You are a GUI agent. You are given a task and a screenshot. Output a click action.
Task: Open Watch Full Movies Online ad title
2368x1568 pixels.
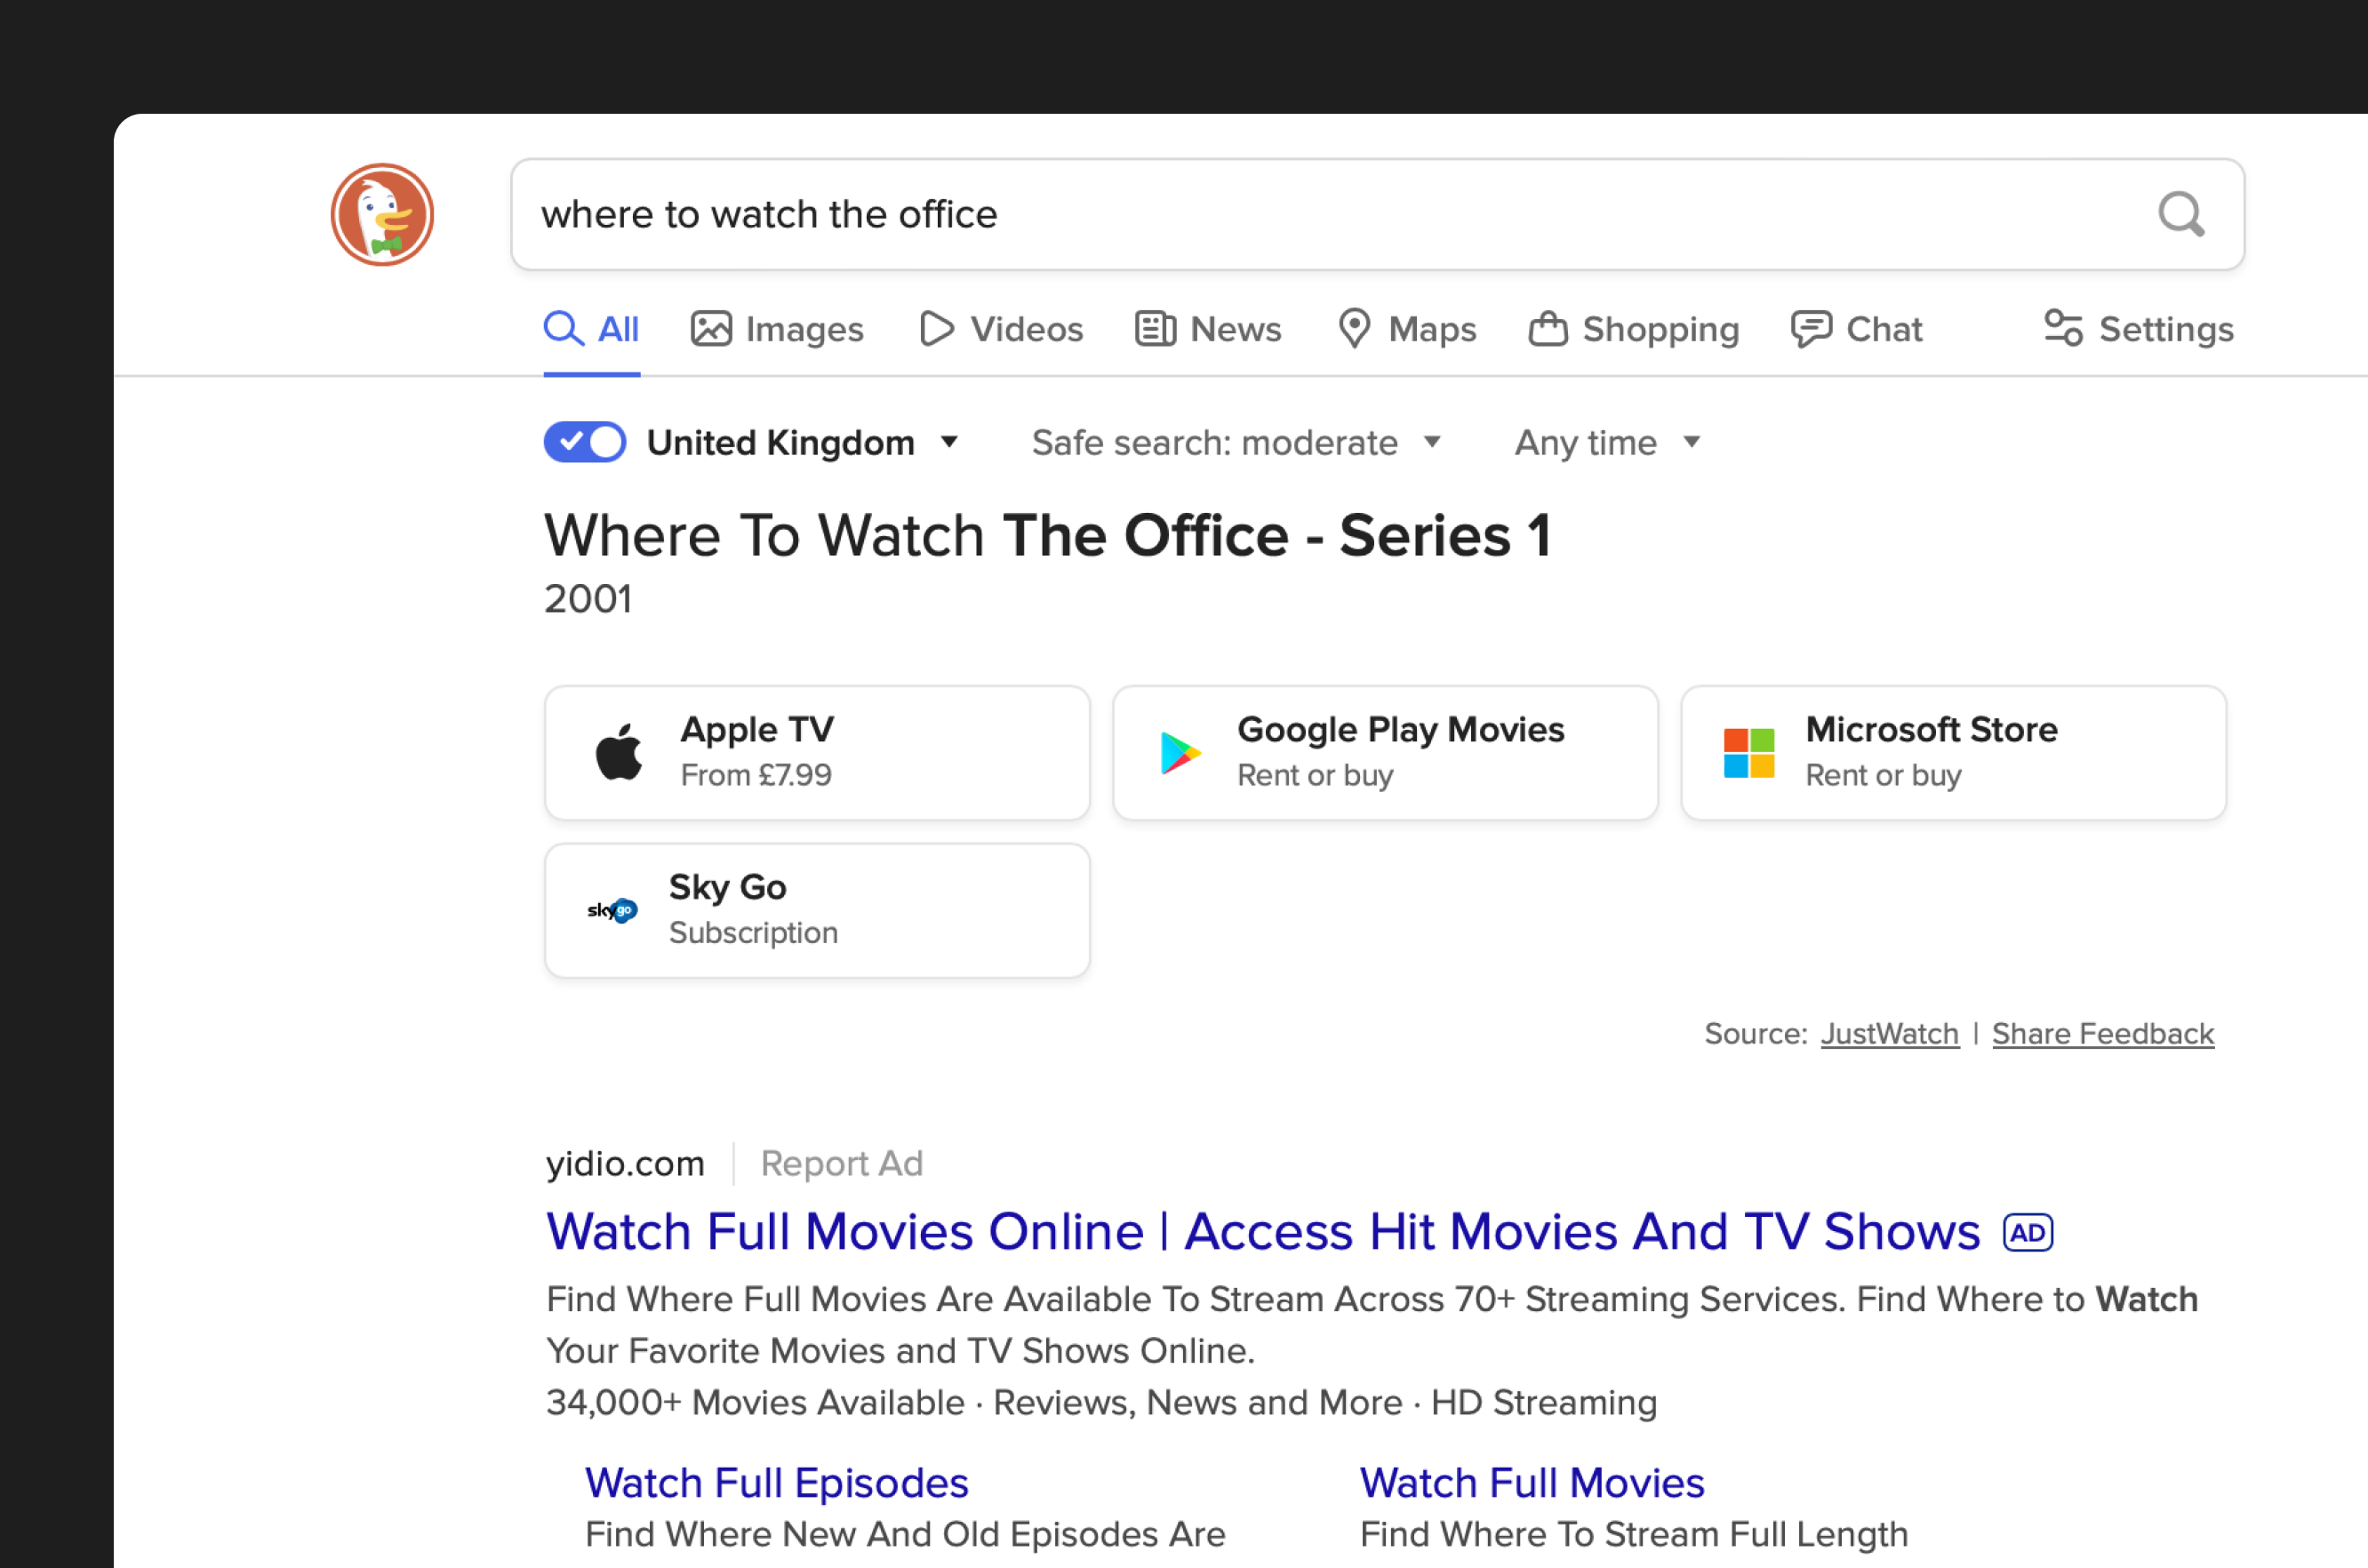tap(1263, 1231)
